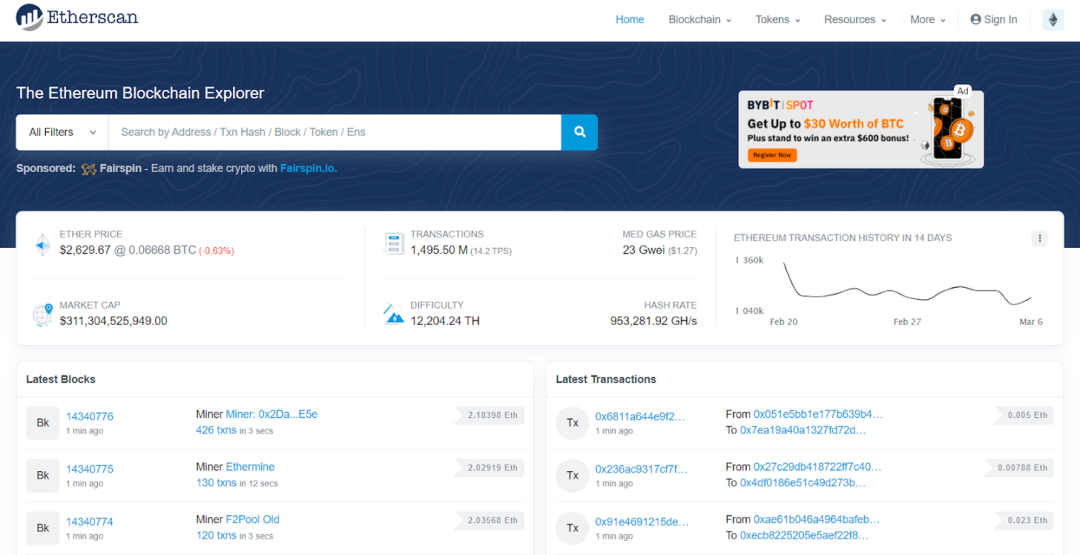Click the Market Cap globe icon
This screenshot has width=1080, height=555.
43,314
